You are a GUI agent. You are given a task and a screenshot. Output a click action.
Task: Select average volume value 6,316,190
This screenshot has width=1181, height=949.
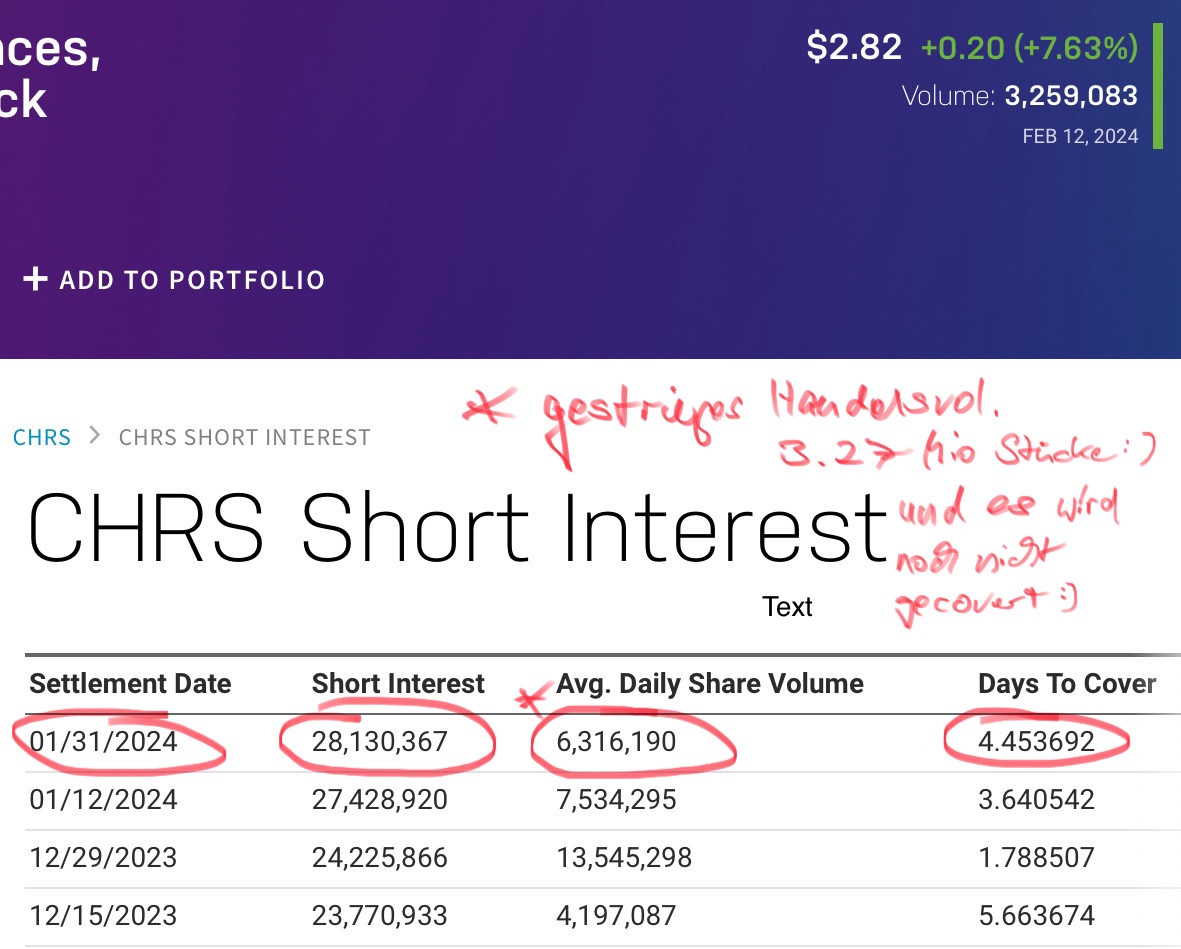point(616,741)
